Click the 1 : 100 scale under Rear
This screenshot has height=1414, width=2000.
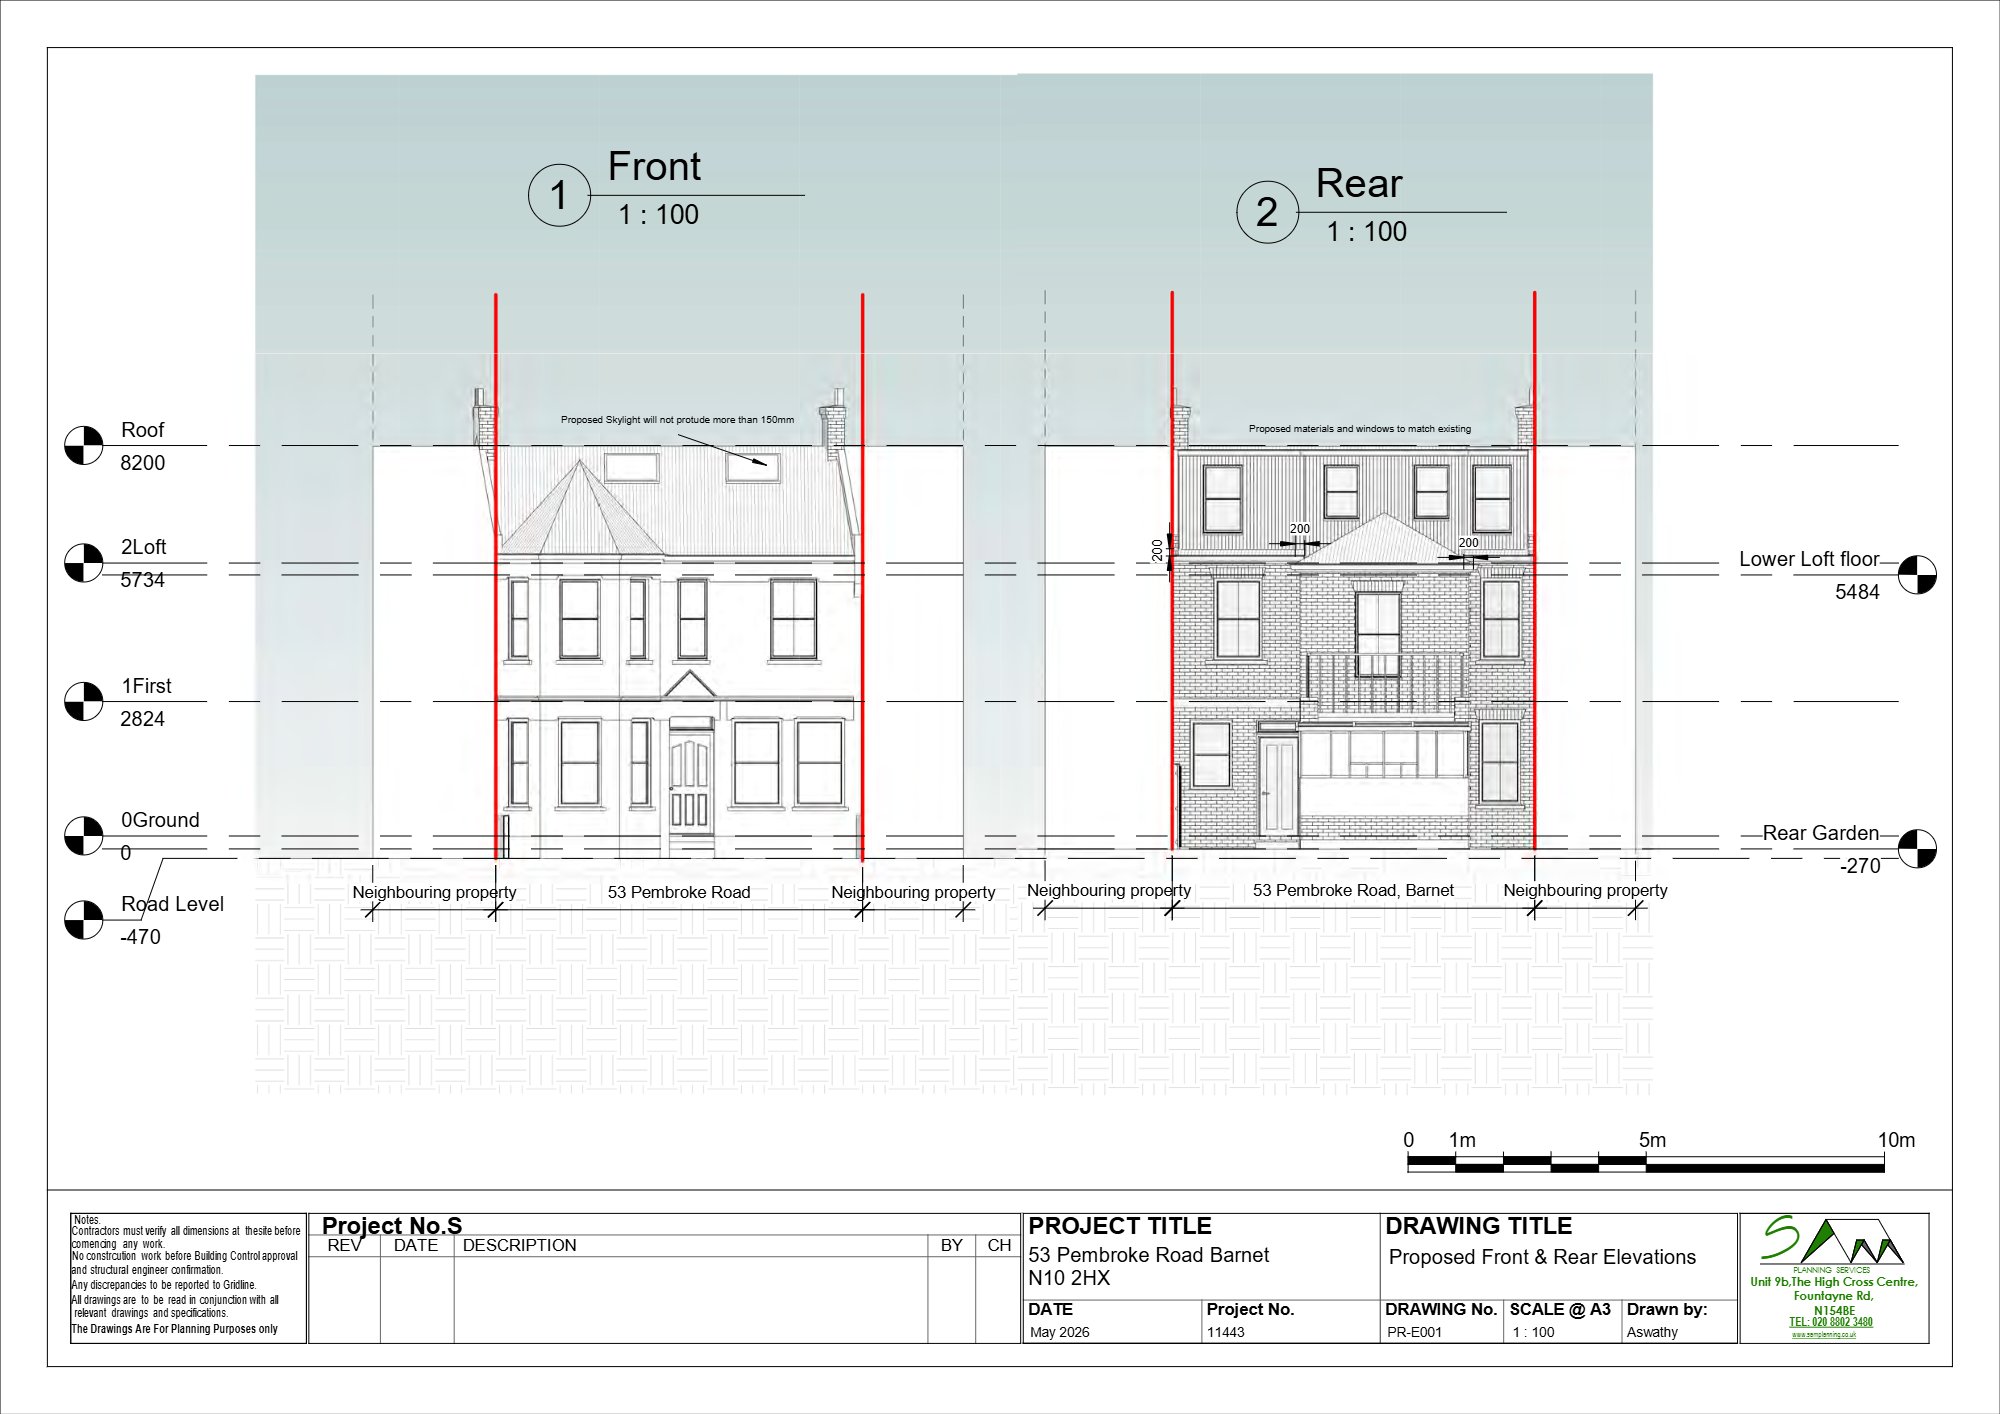[x=1366, y=231]
